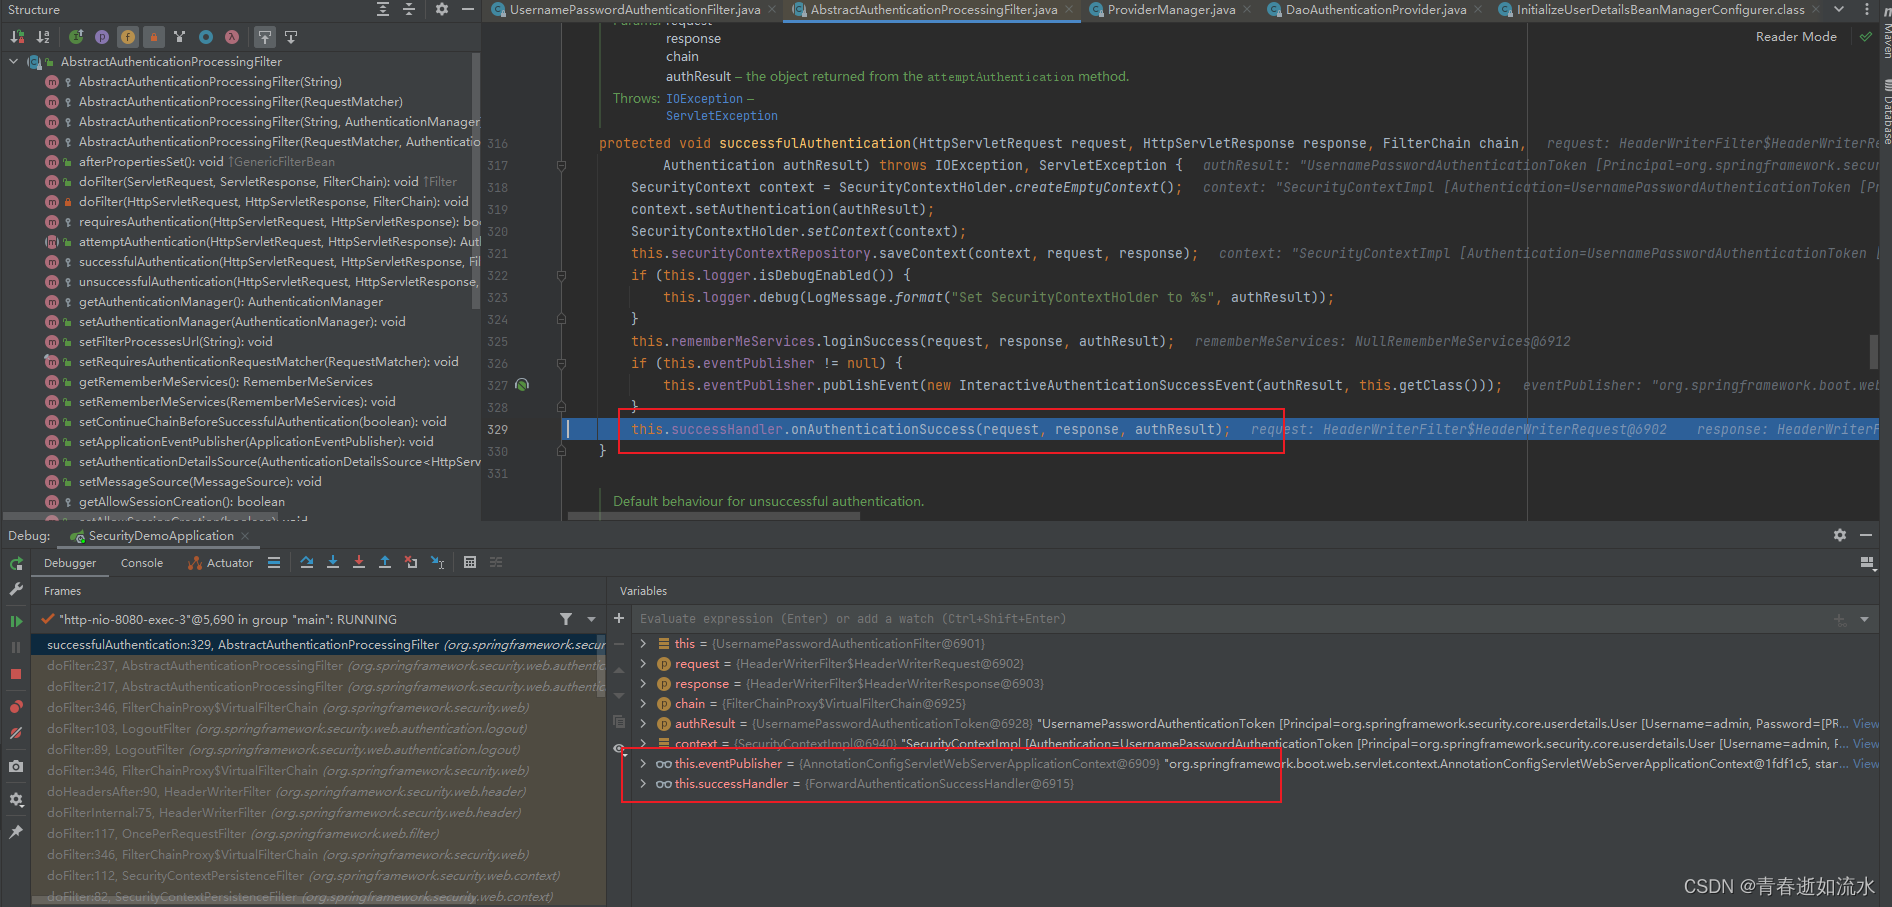Image resolution: width=1892 pixels, height=907 pixels.
Task: Expand the response variable node
Action: (642, 684)
